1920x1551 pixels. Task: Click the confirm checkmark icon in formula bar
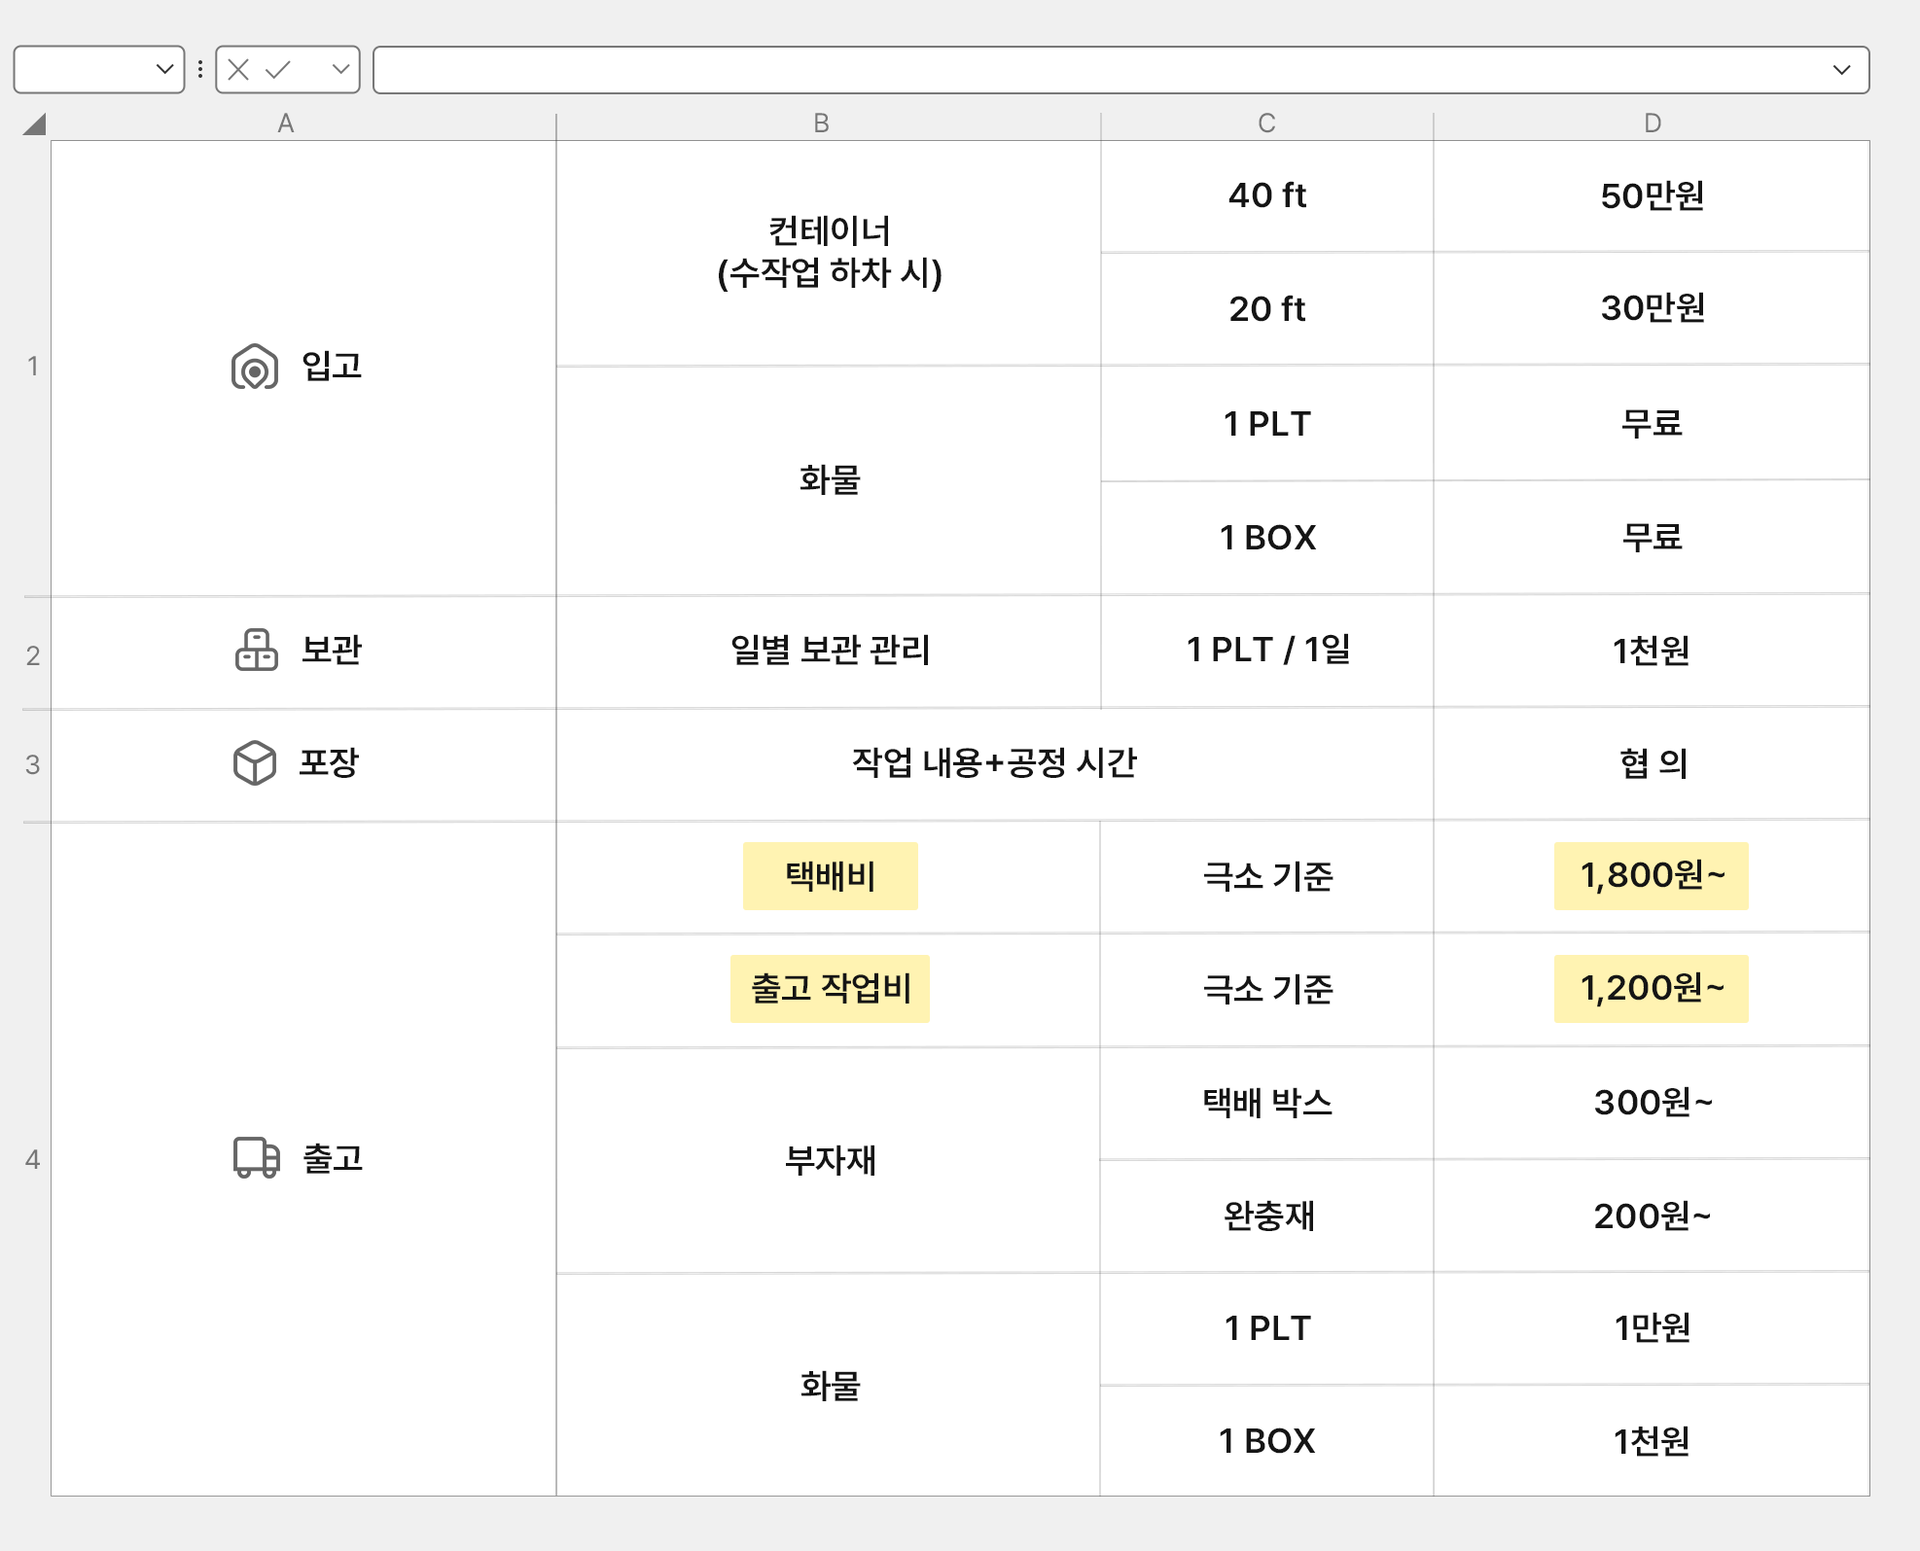(278, 69)
